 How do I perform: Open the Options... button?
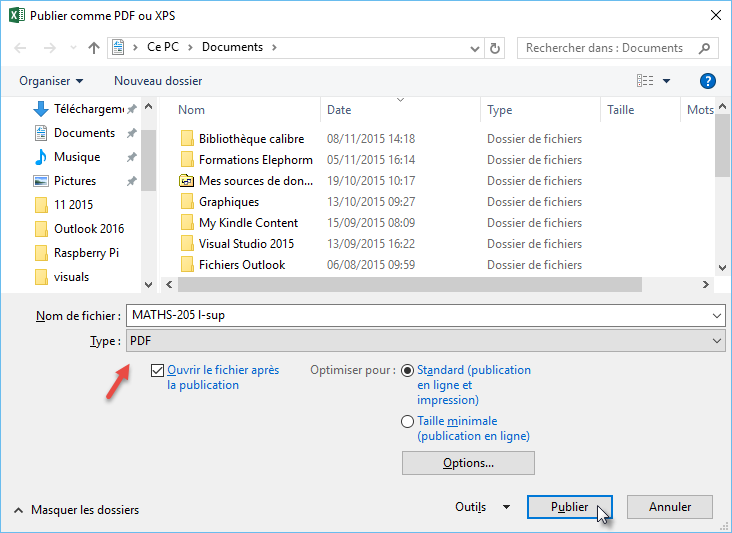point(468,463)
